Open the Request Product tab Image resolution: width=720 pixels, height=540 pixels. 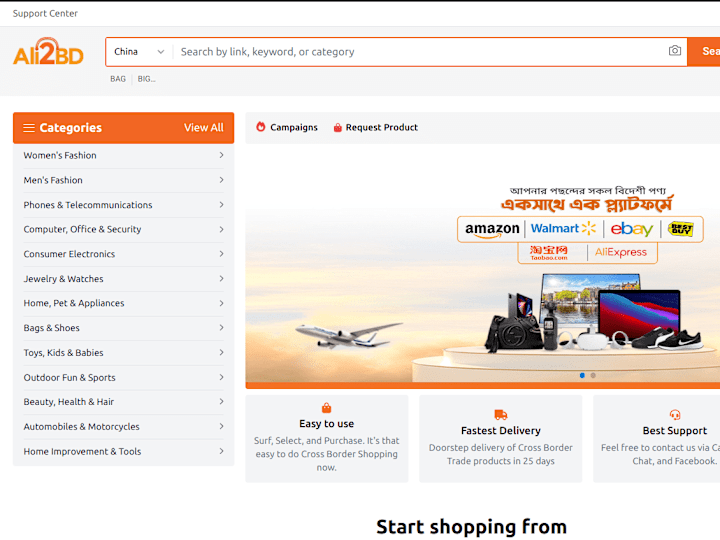tap(375, 127)
